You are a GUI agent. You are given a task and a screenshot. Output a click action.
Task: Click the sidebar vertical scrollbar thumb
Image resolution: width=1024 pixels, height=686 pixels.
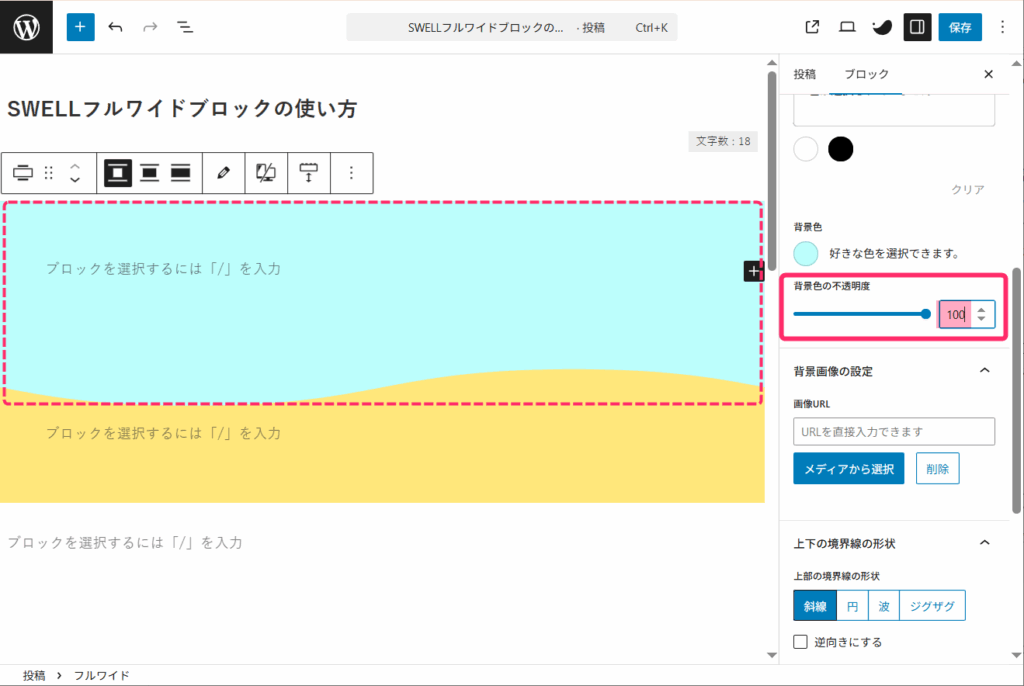pos(1016,390)
